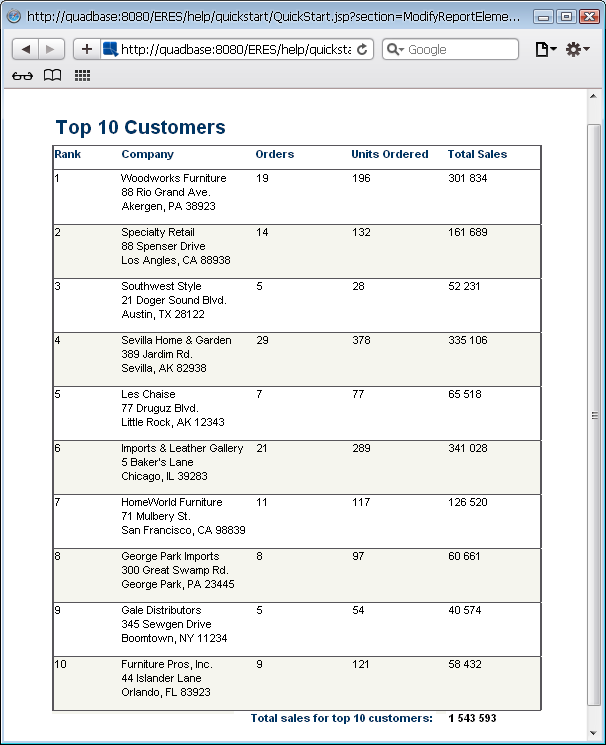The image size is (606, 745).
Task: Click the vertical scrollbar thumb
Action: click(594, 415)
